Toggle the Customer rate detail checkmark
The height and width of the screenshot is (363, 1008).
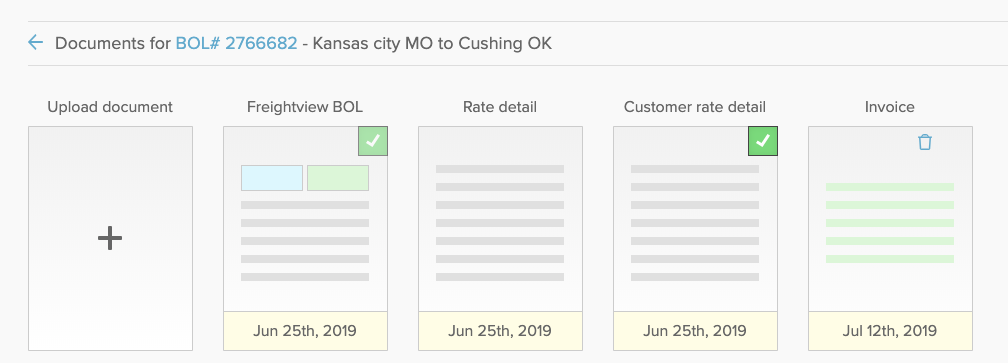point(762,141)
